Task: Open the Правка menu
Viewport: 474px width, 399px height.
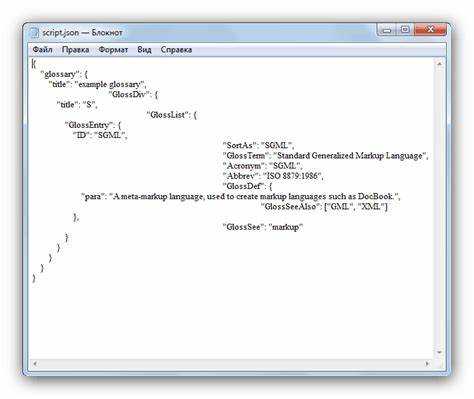Action: [x=75, y=50]
